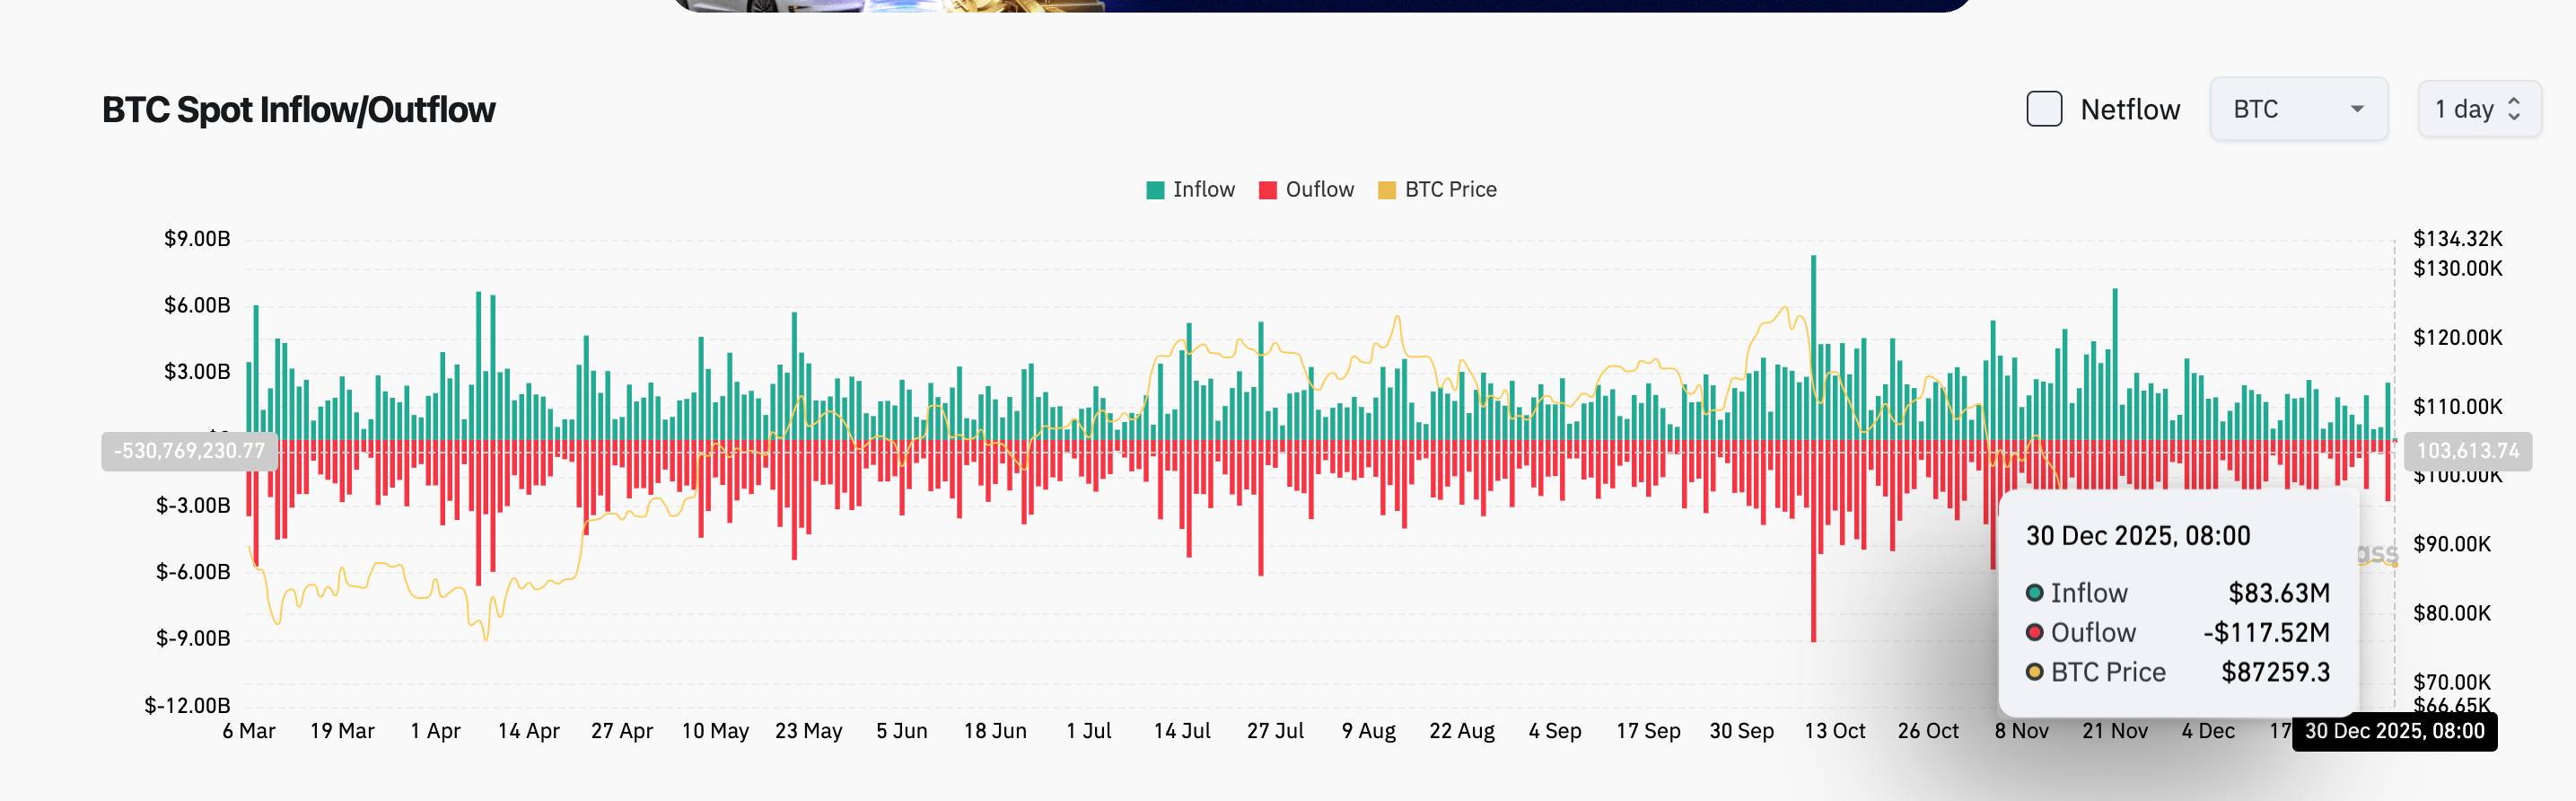Click the green Inflow legend swatch
The height and width of the screenshot is (801, 2576).
pos(1155,190)
